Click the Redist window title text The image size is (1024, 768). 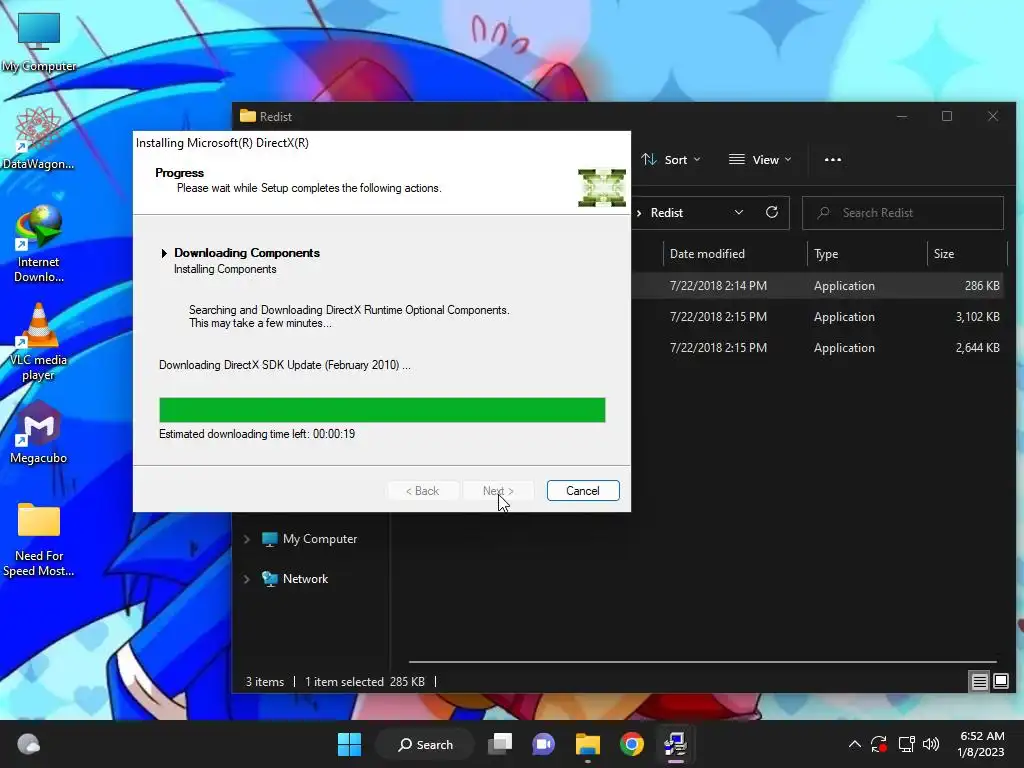pyautogui.click(x=276, y=116)
